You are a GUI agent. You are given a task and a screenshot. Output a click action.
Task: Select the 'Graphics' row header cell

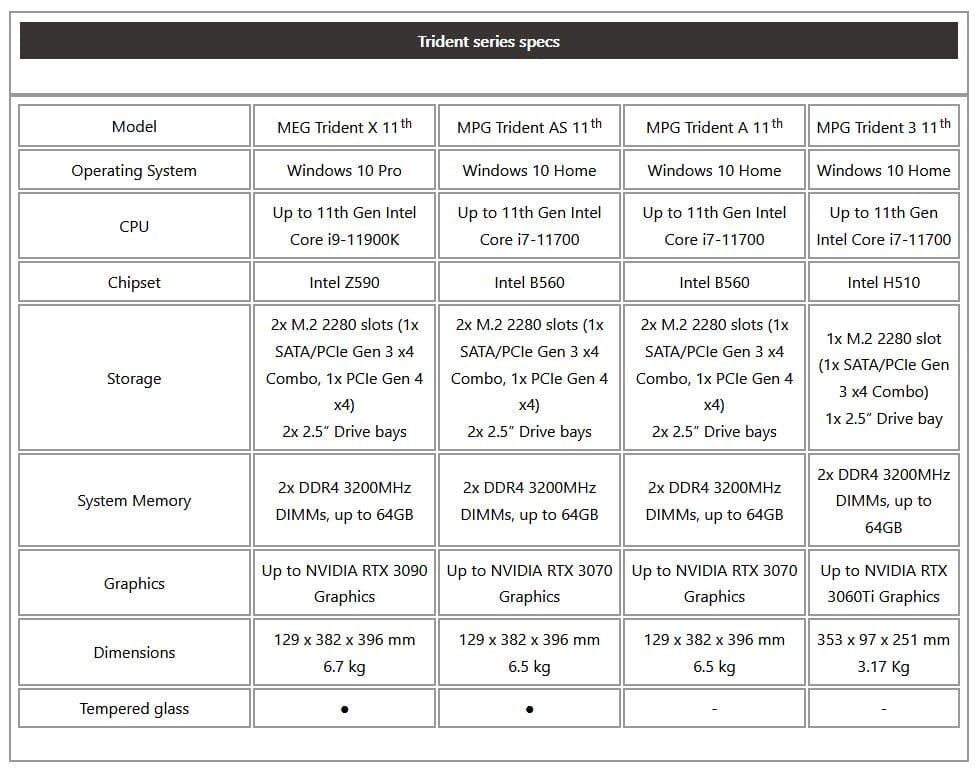click(134, 583)
